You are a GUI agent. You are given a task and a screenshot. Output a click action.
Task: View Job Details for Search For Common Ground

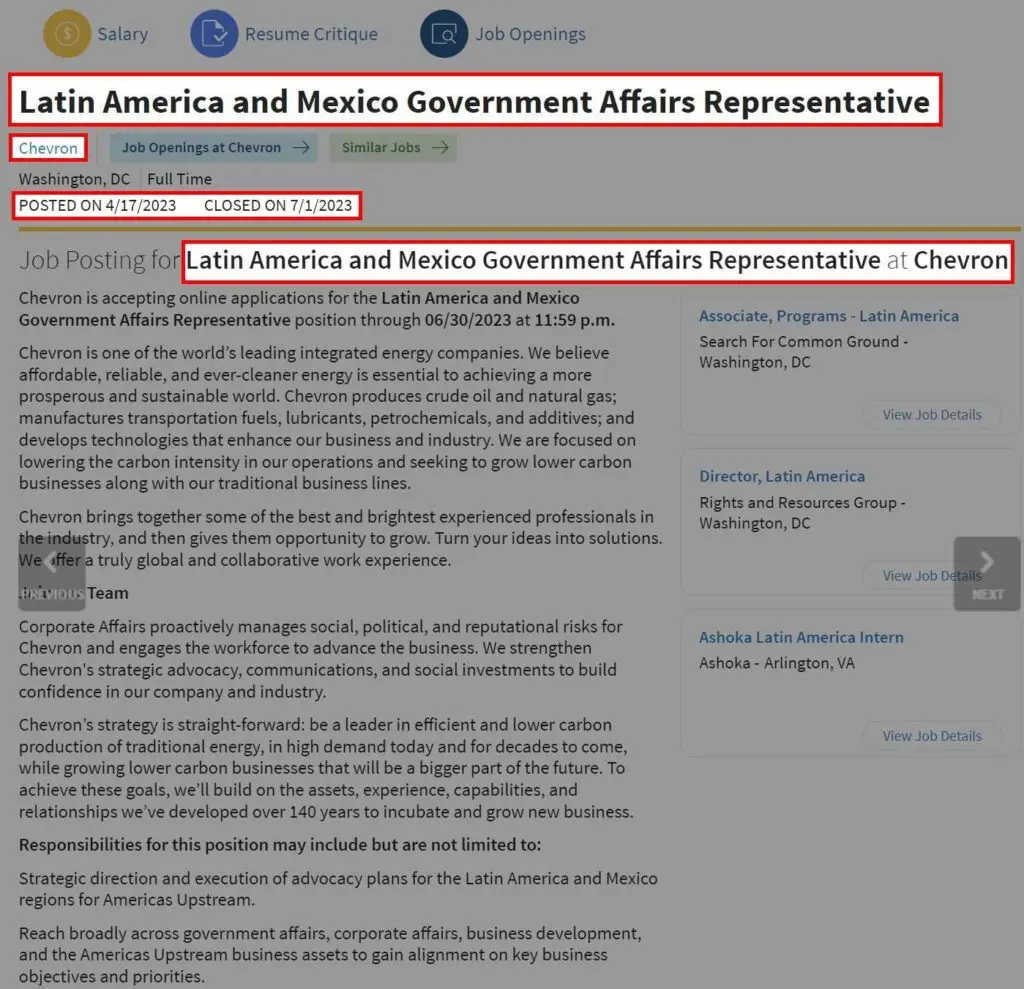(x=931, y=415)
